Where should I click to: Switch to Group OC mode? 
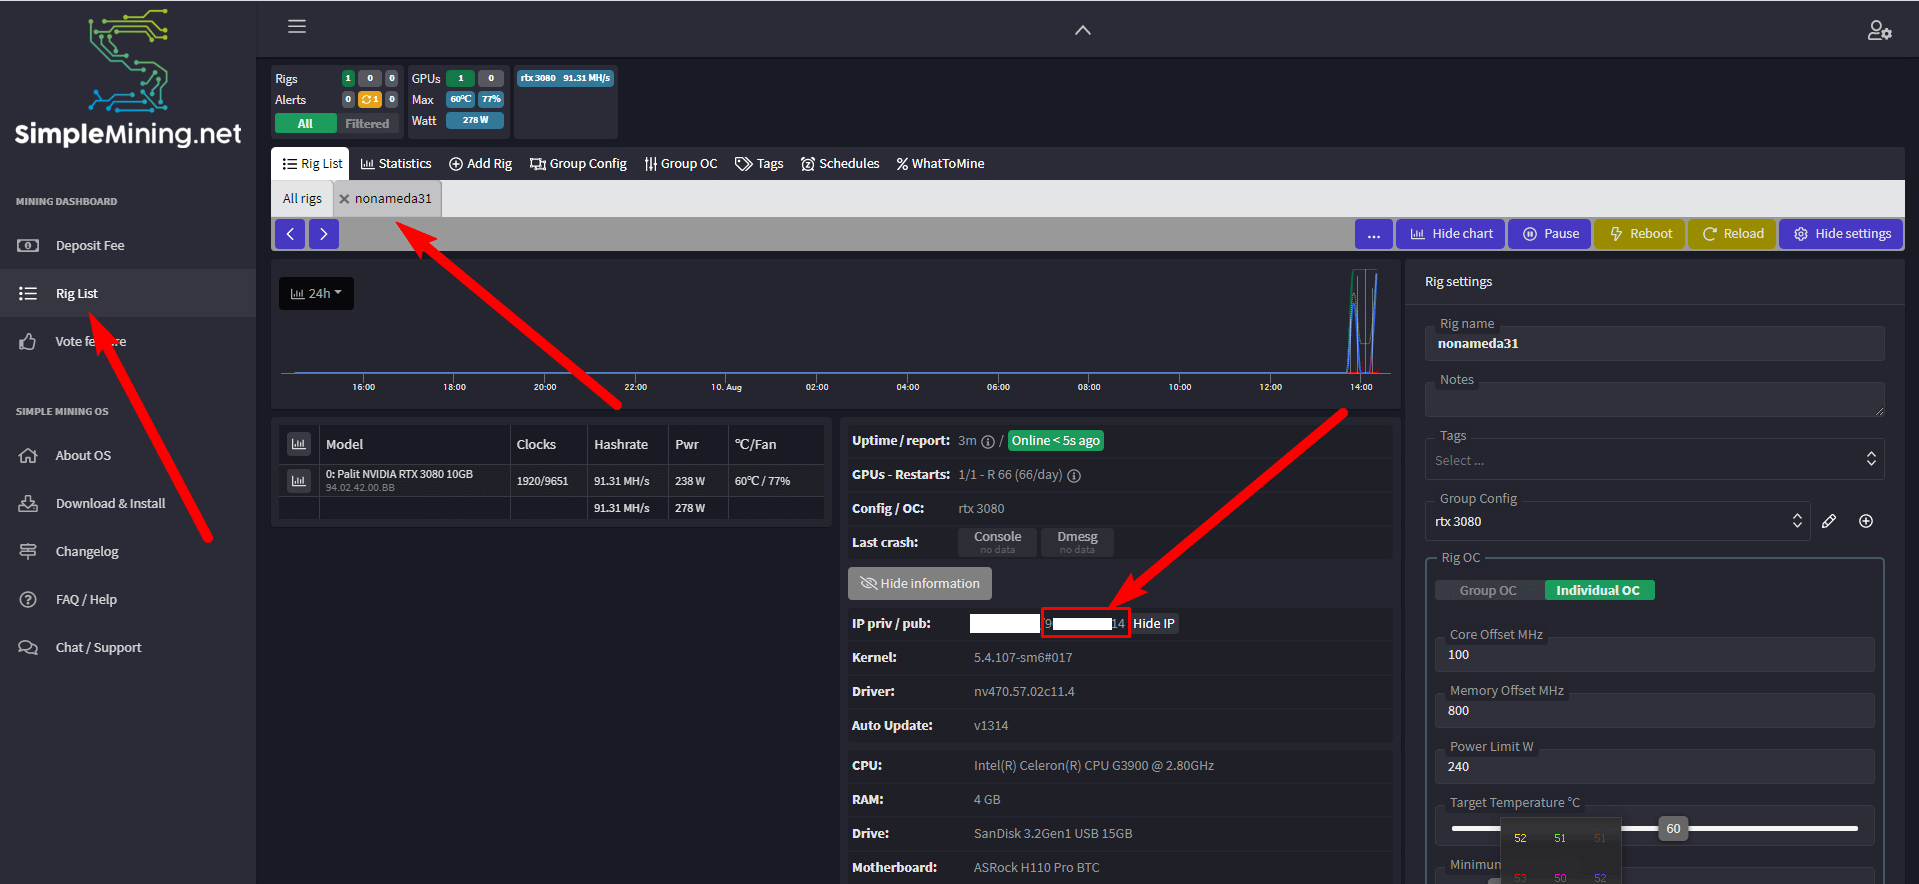[1488, 590]
